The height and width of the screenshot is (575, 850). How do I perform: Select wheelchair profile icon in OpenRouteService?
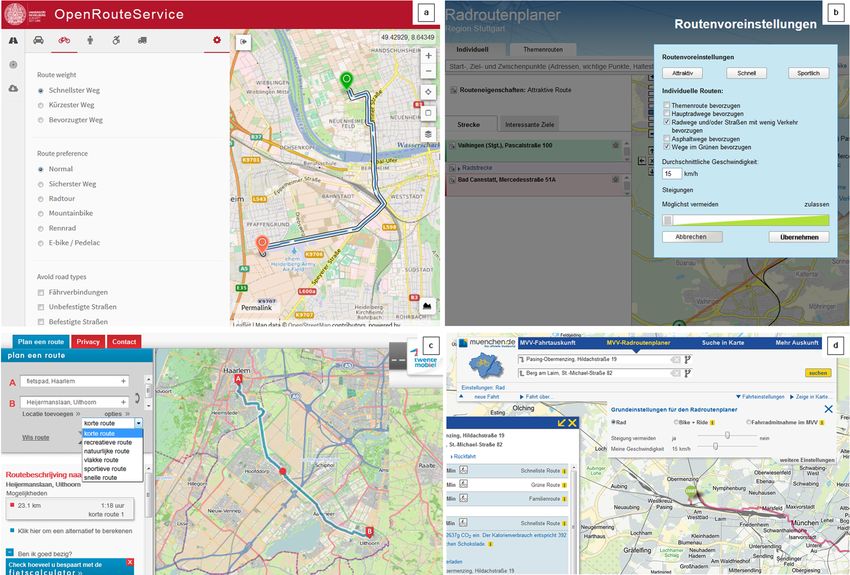(x=116, y=40)
